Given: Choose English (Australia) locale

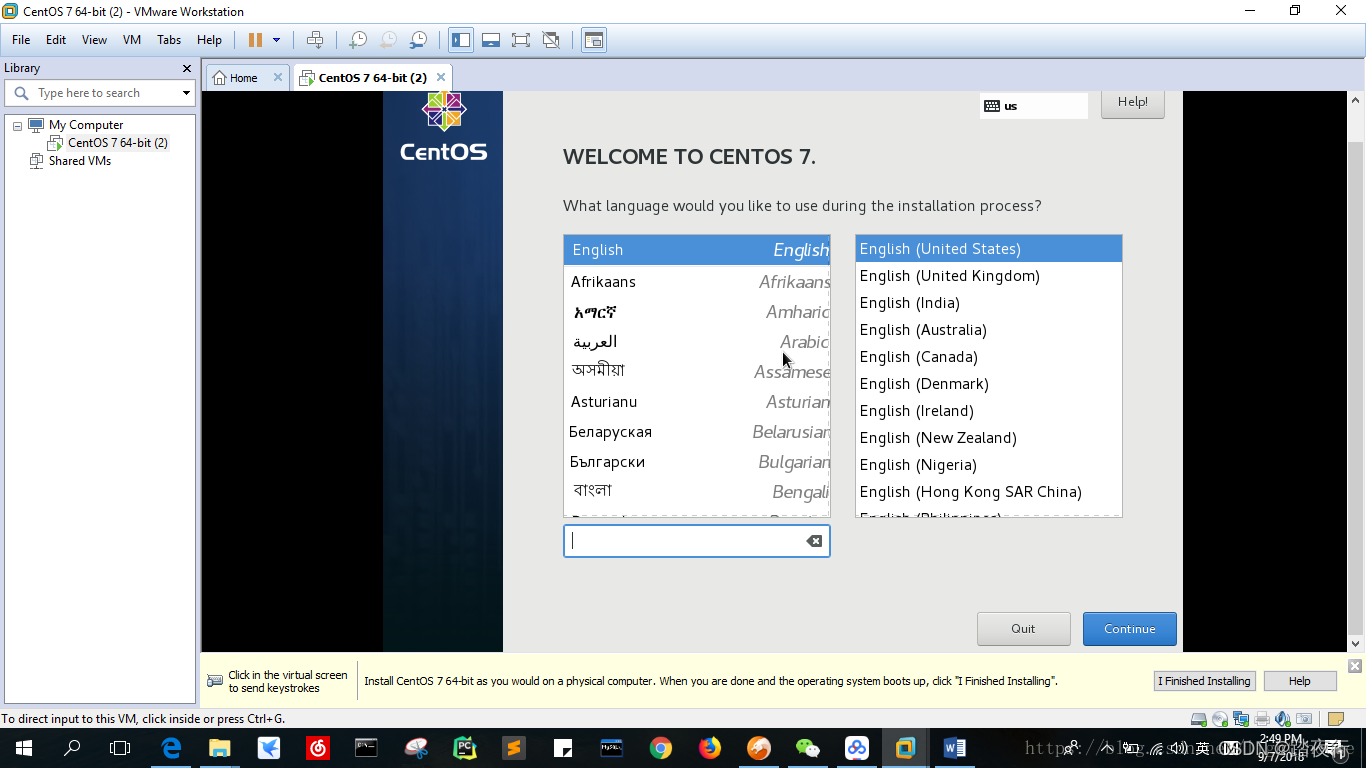Looking at the screenshot, I should tap(989, 330).
